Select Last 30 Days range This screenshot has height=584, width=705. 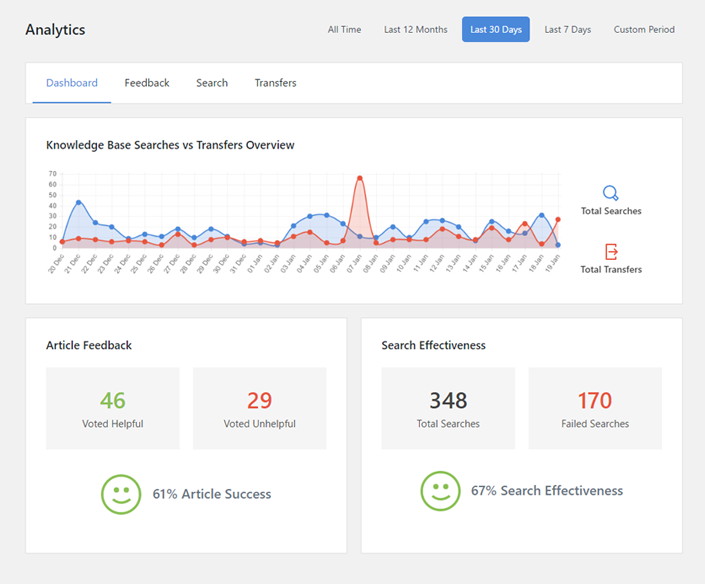click(496, 30)
